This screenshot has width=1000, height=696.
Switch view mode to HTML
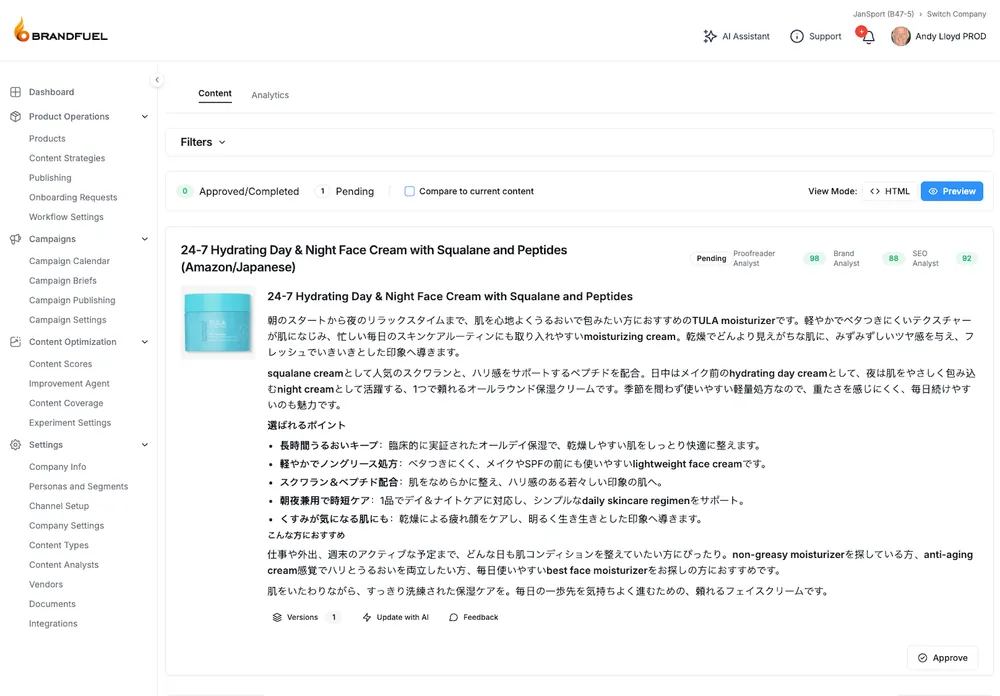(x=890, y=191)
